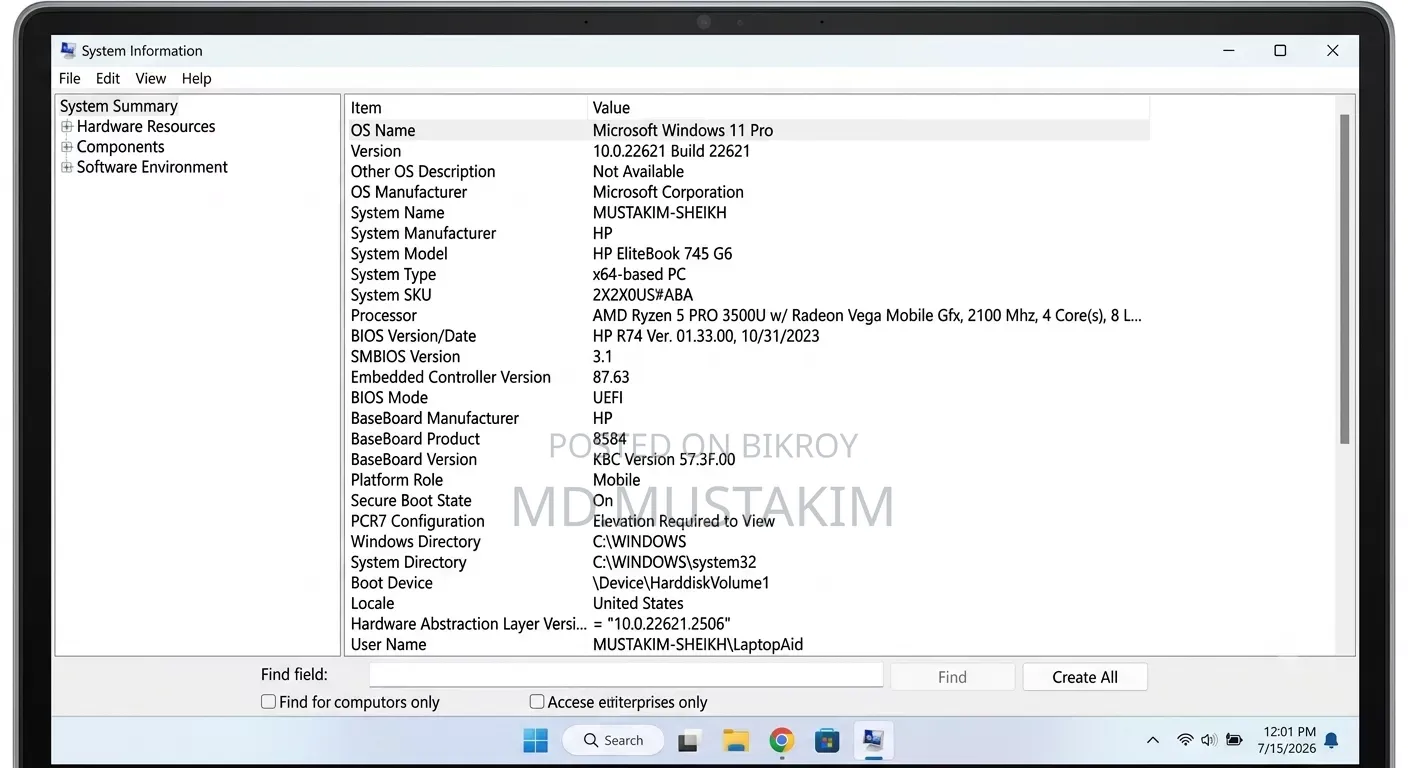This screenshot has width=1408, height=768.
Task: Open the Windows Start menu
Action: [535, 740]
